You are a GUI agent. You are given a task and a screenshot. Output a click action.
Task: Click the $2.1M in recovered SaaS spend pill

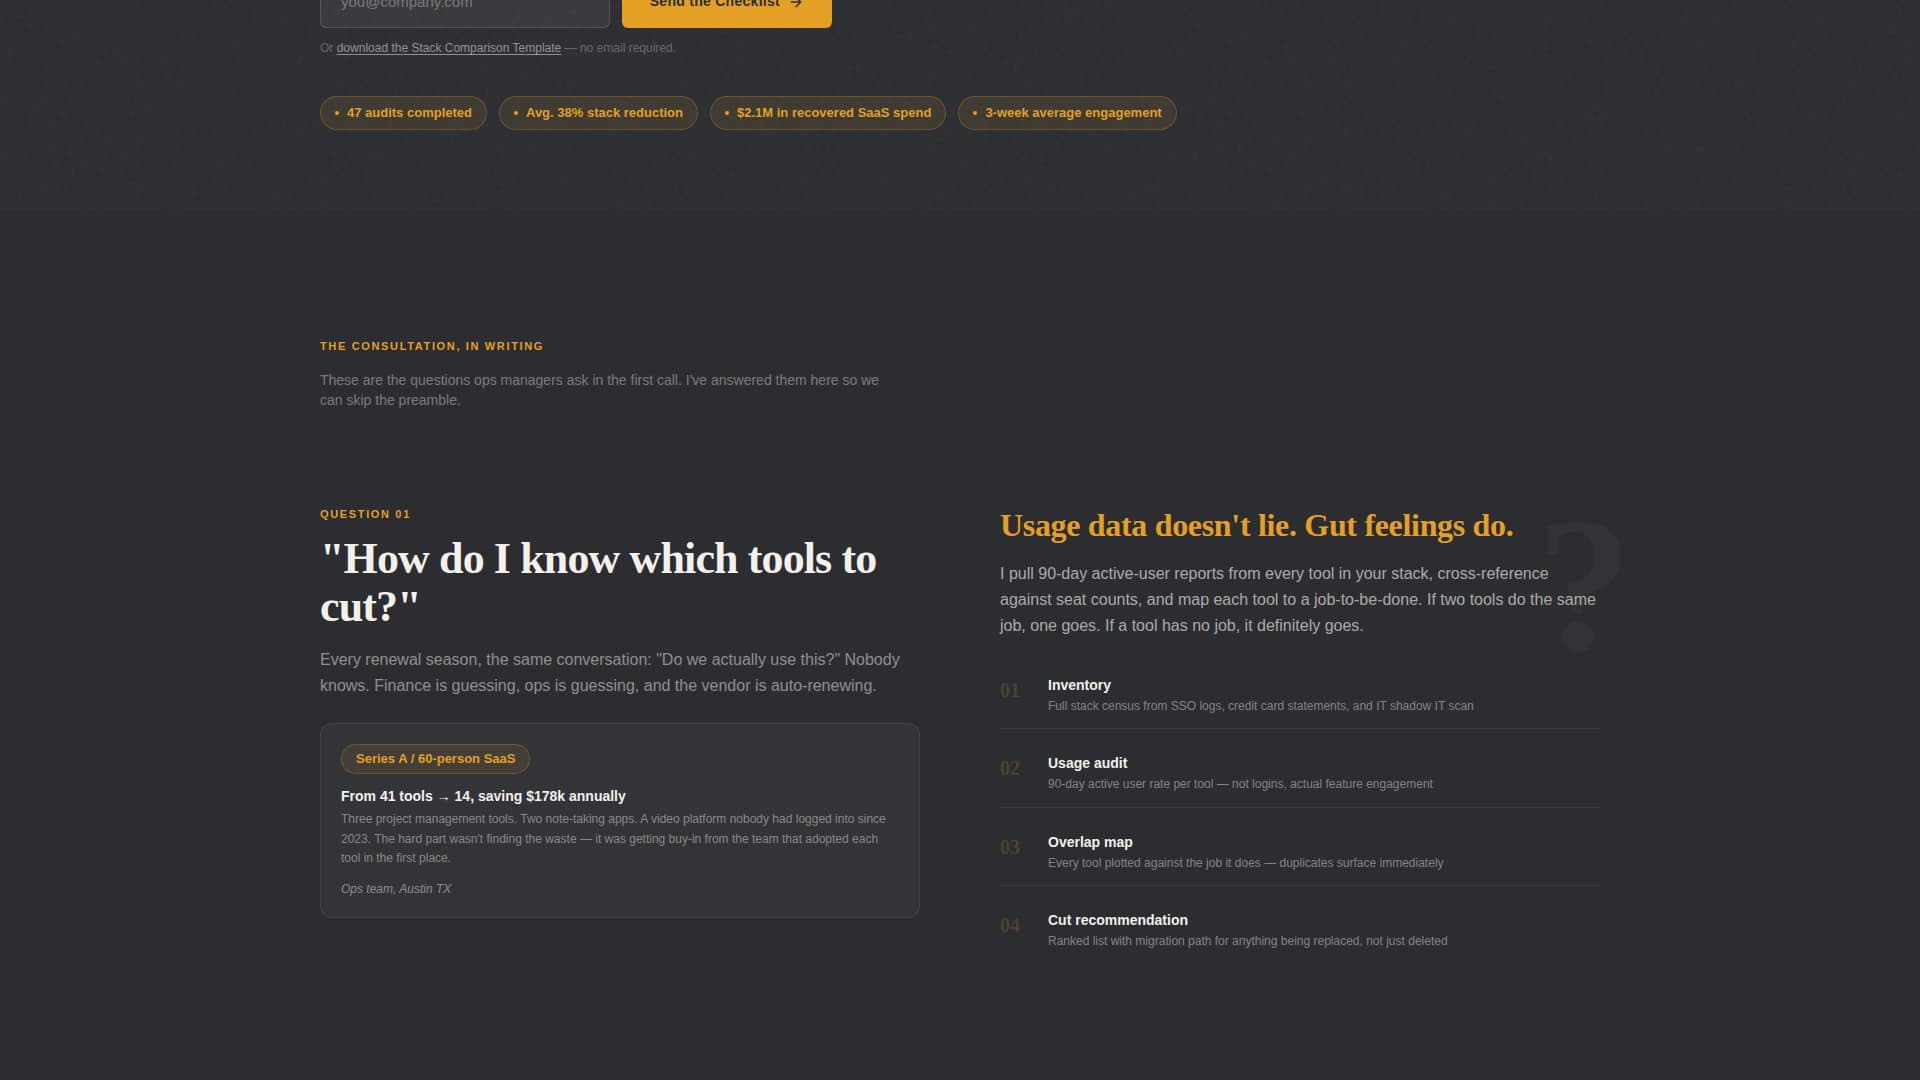pyautogui.click(x=828, y=113)
